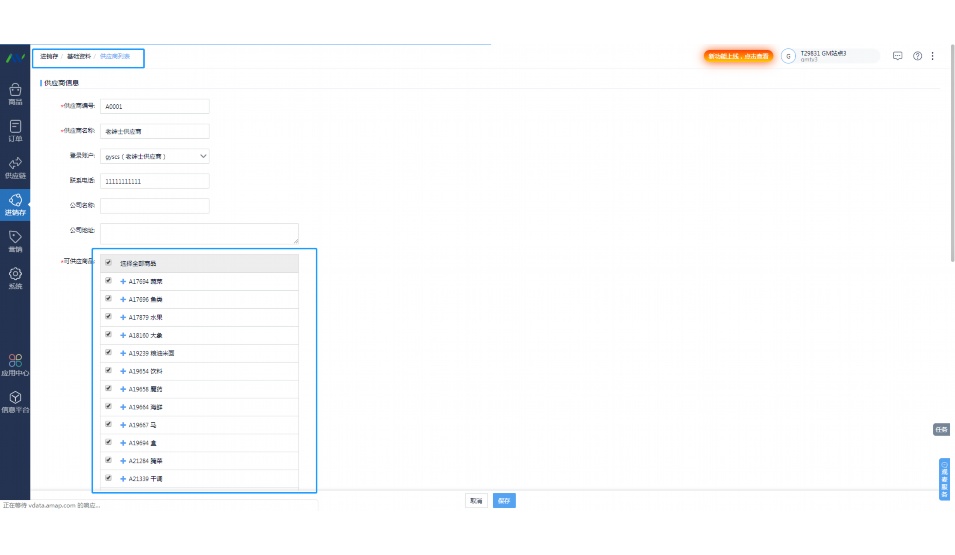
Task: Click the 保存 button
Action: [x=504, y=500]
